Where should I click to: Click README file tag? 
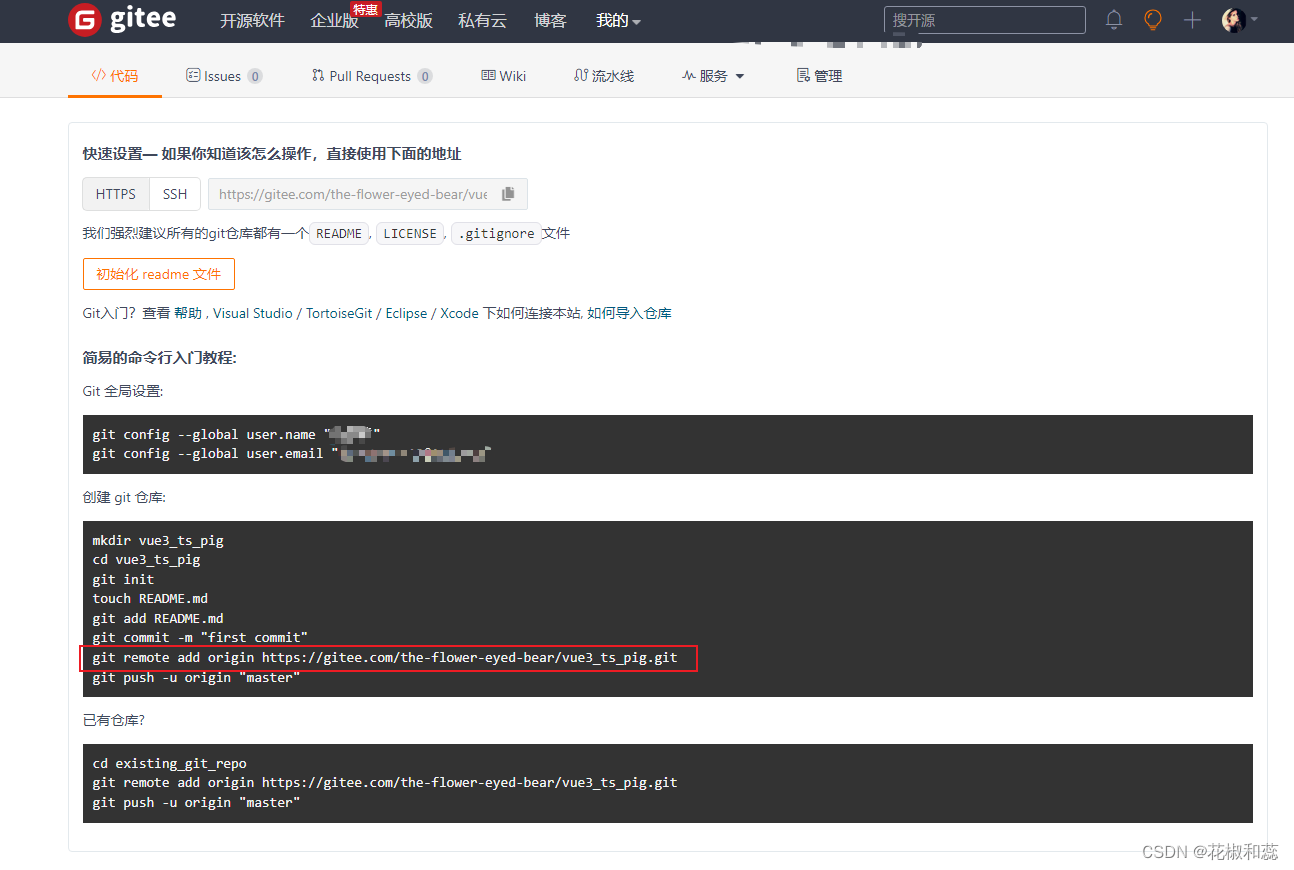click(339, 234)
